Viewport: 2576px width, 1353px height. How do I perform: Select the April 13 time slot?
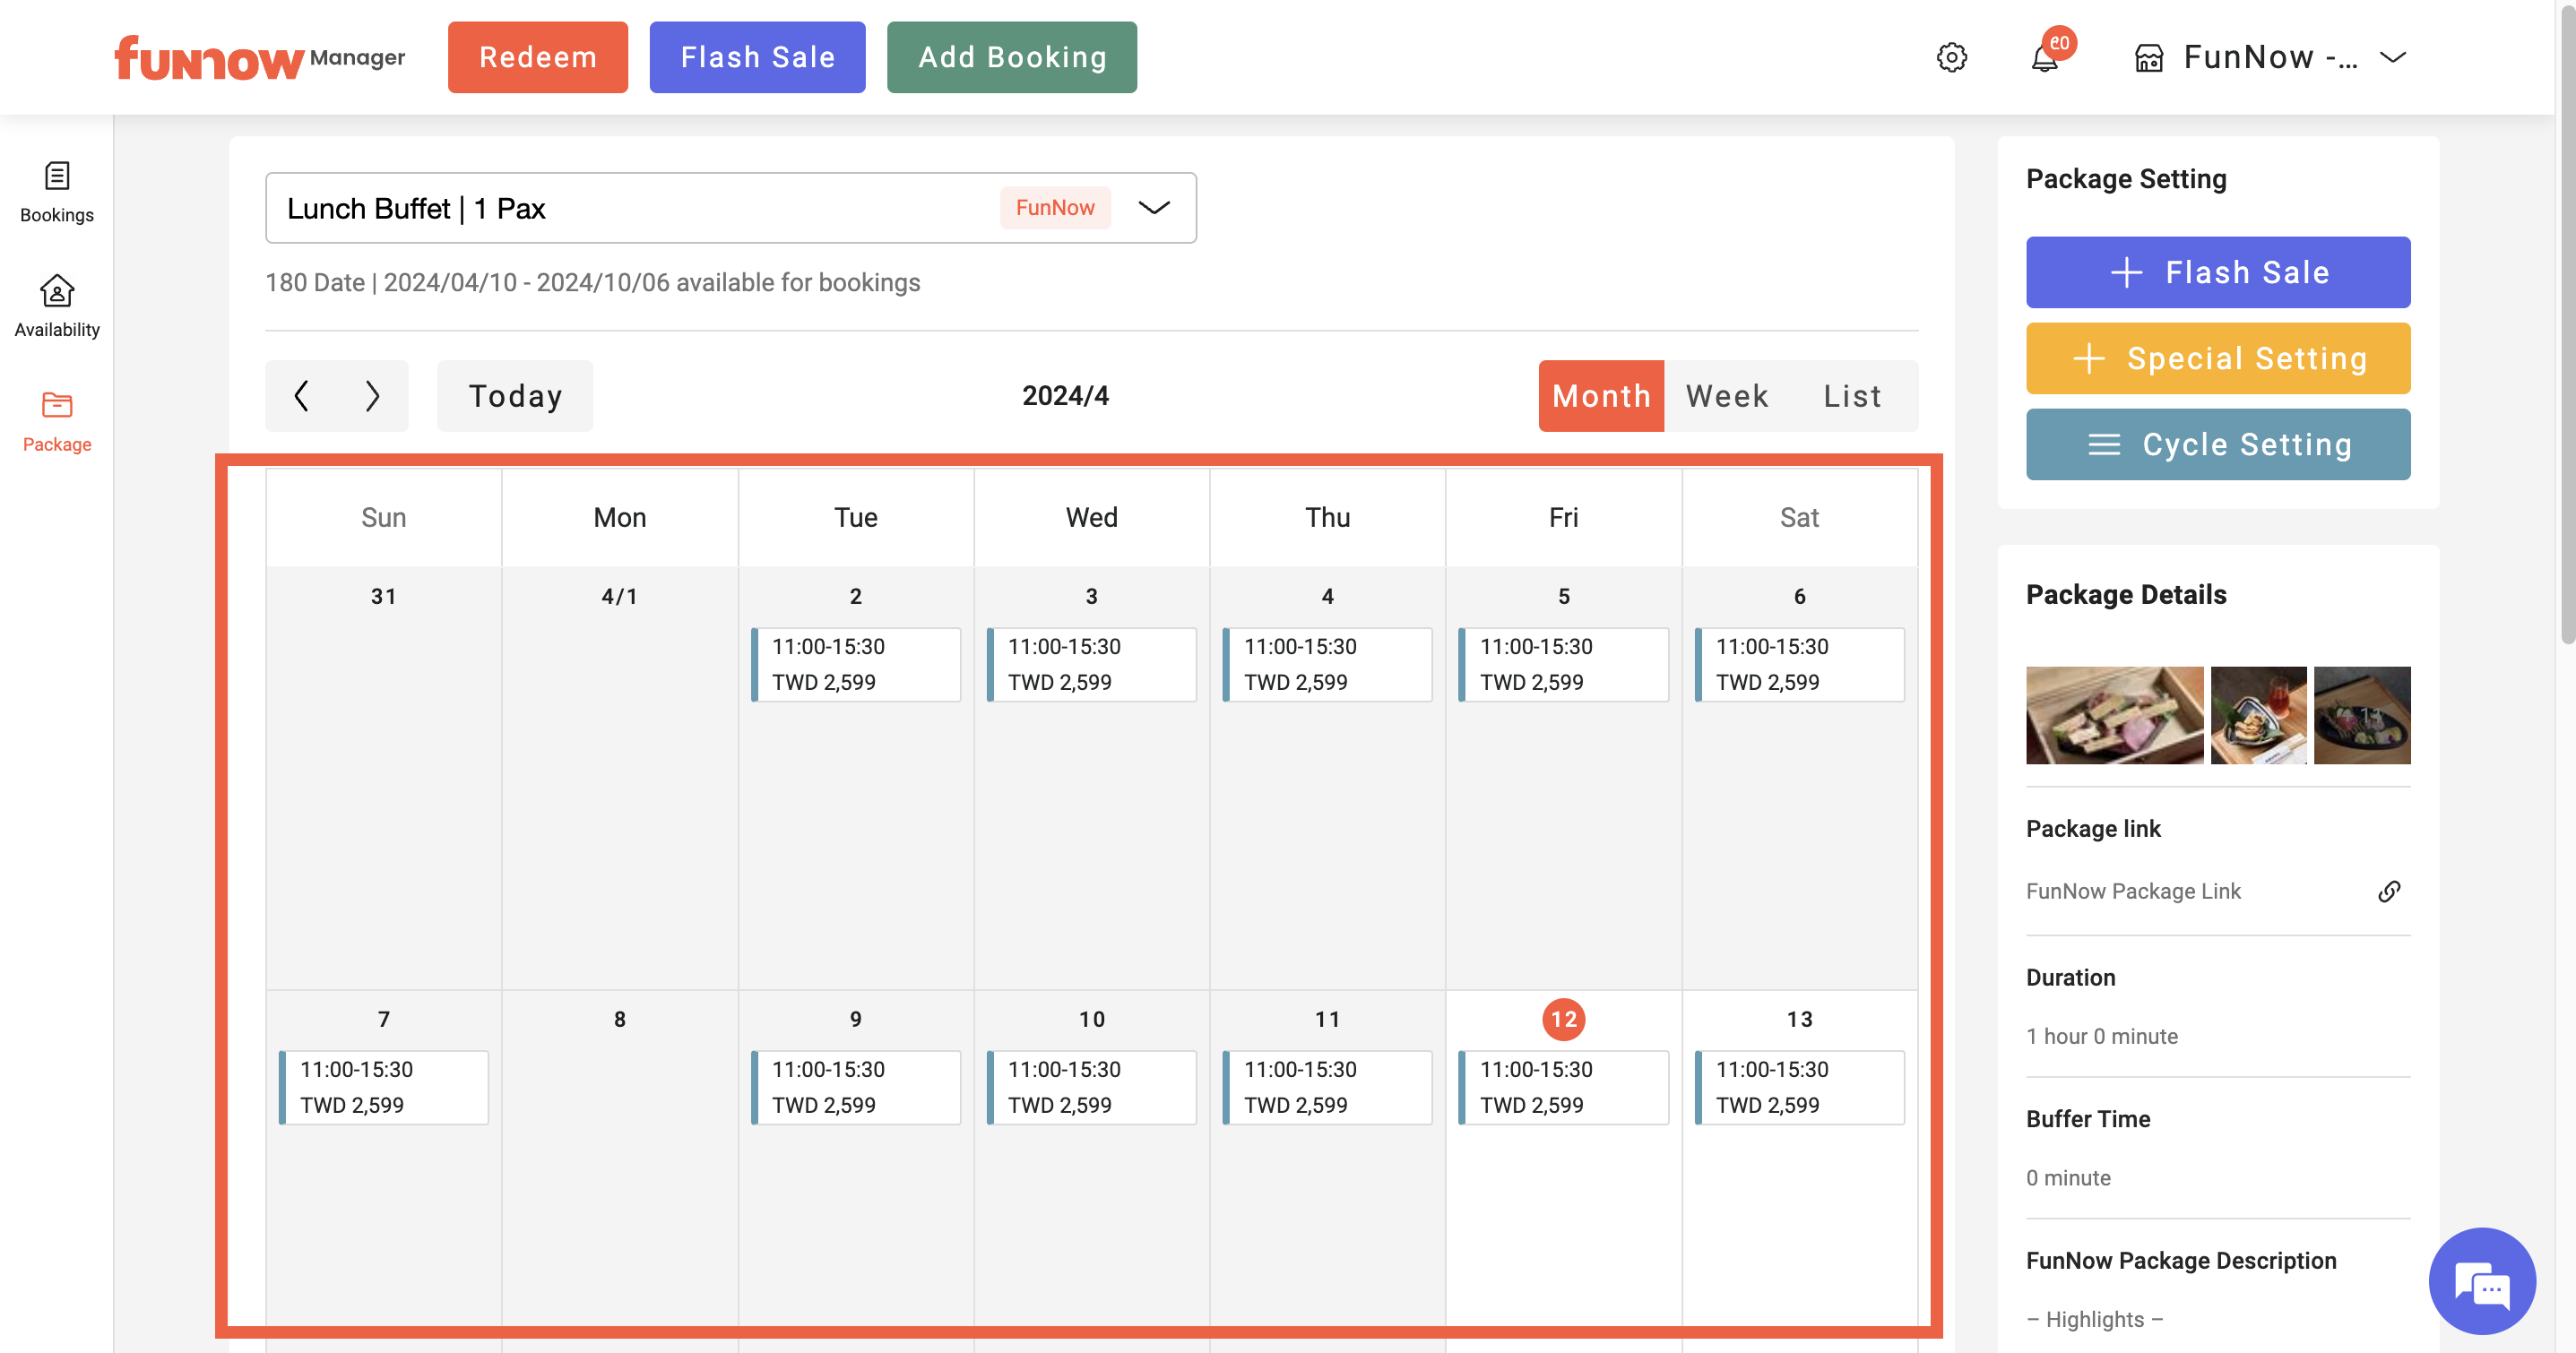(1800, 1088)
